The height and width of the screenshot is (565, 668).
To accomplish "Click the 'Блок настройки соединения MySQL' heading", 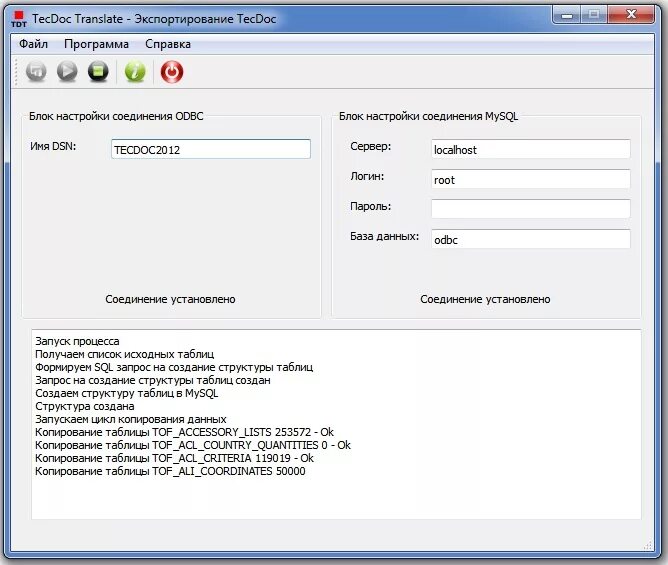I will click(x=429, y=116).
